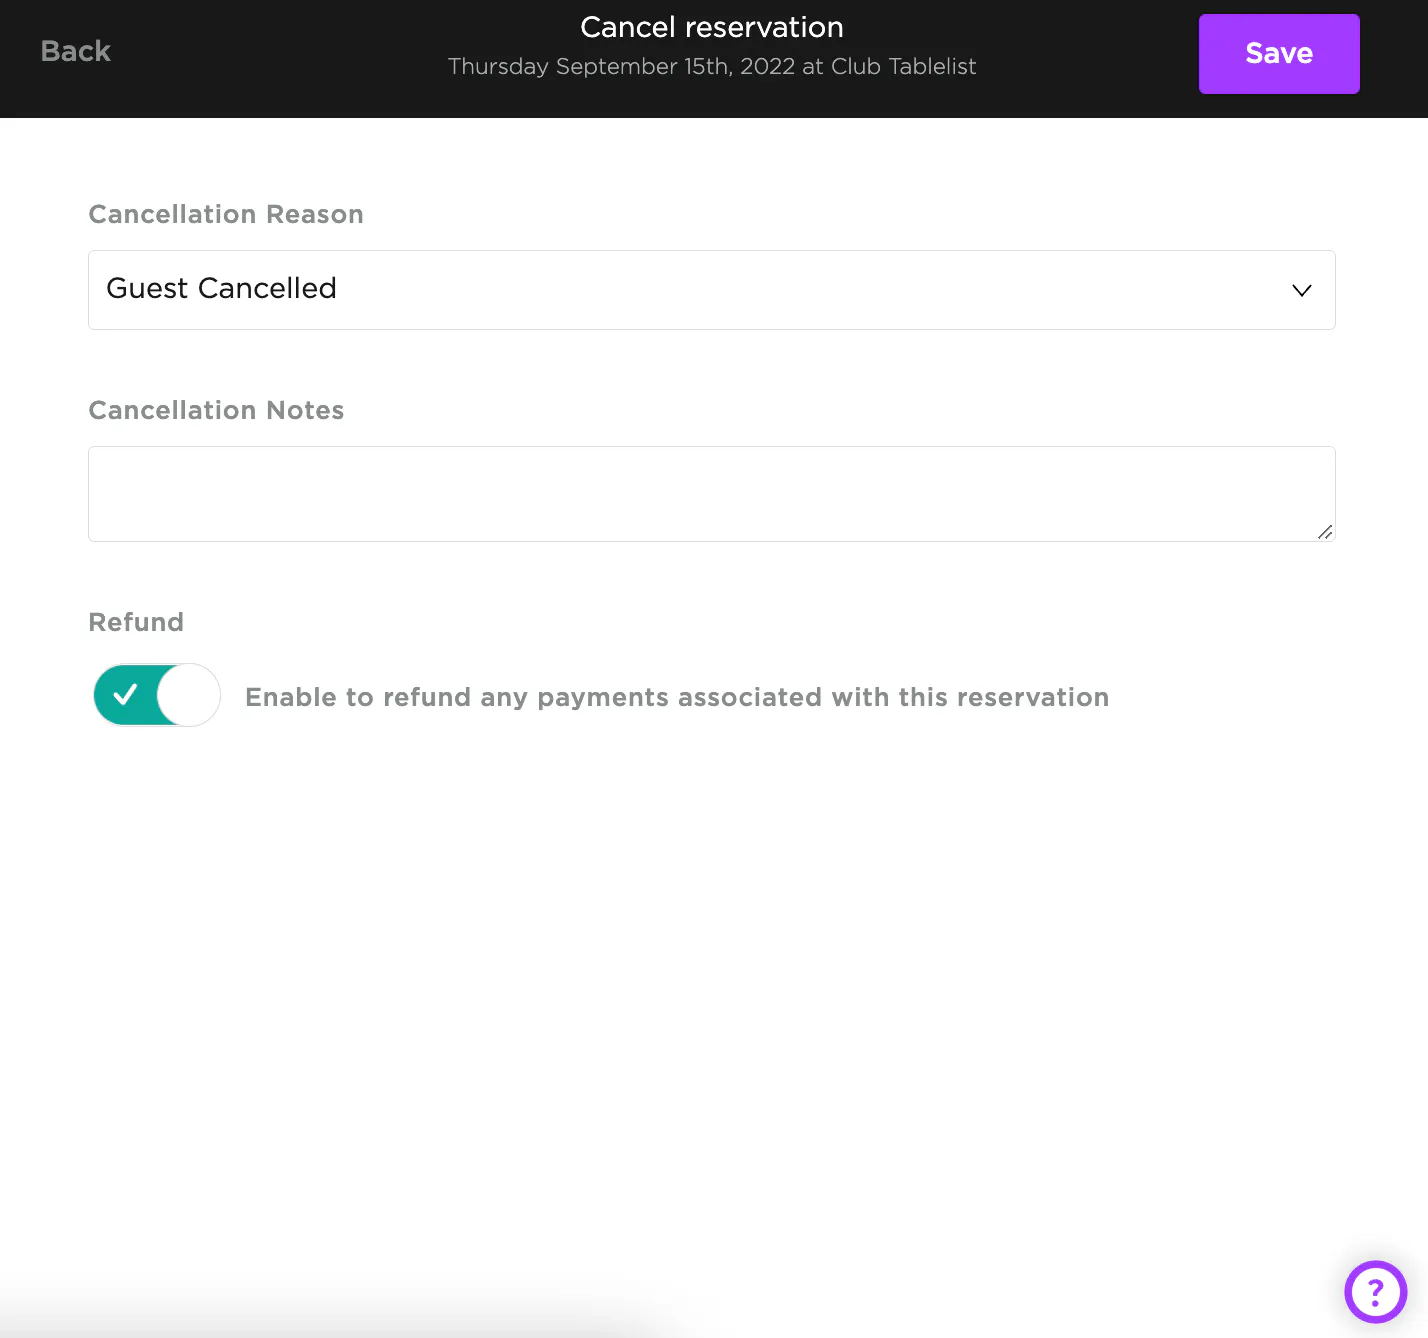Grab the Cancellation Notes resize handle
The height and width of the screenshot is (1338, 1428).
(x=1324, y=532)
